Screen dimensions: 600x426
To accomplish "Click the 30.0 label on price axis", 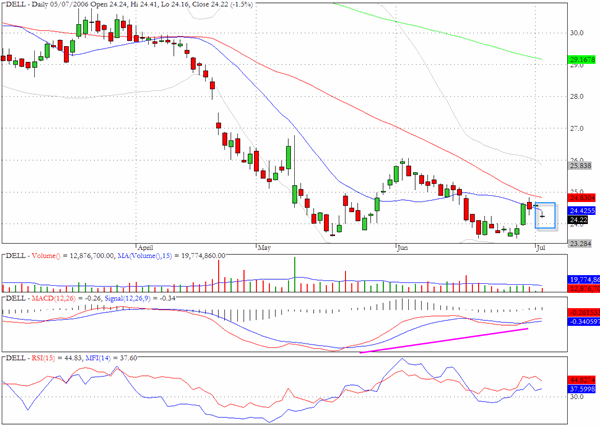I will (x=577, y=33).
